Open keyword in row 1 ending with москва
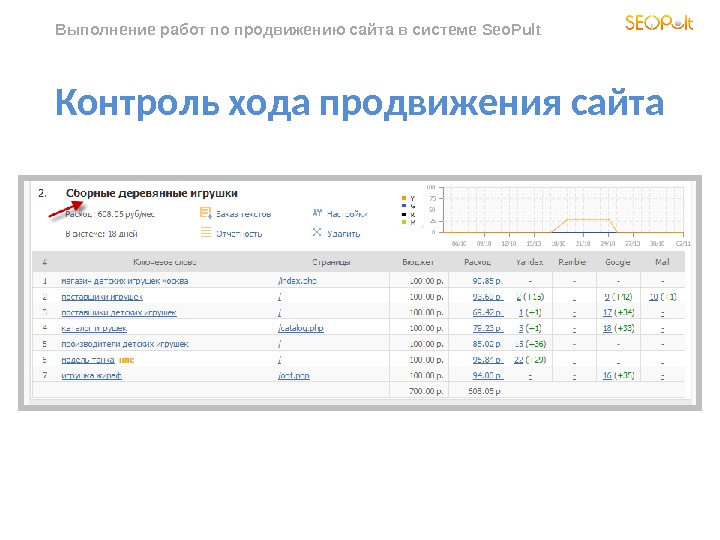 point(124,281)
